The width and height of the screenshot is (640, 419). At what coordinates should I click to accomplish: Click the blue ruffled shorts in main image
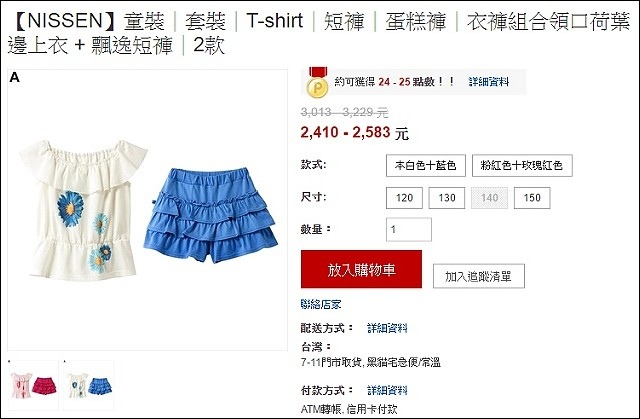click(x=211, y=215)
